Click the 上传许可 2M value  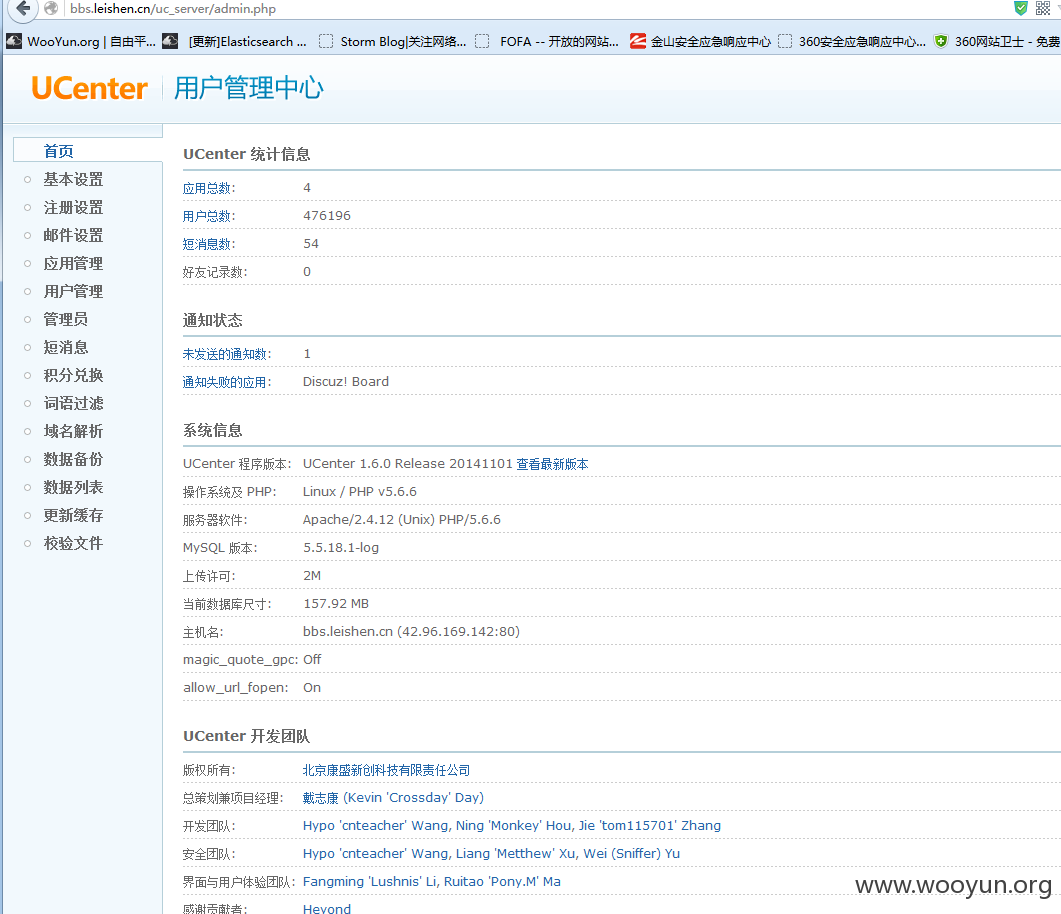pos(312,576)
